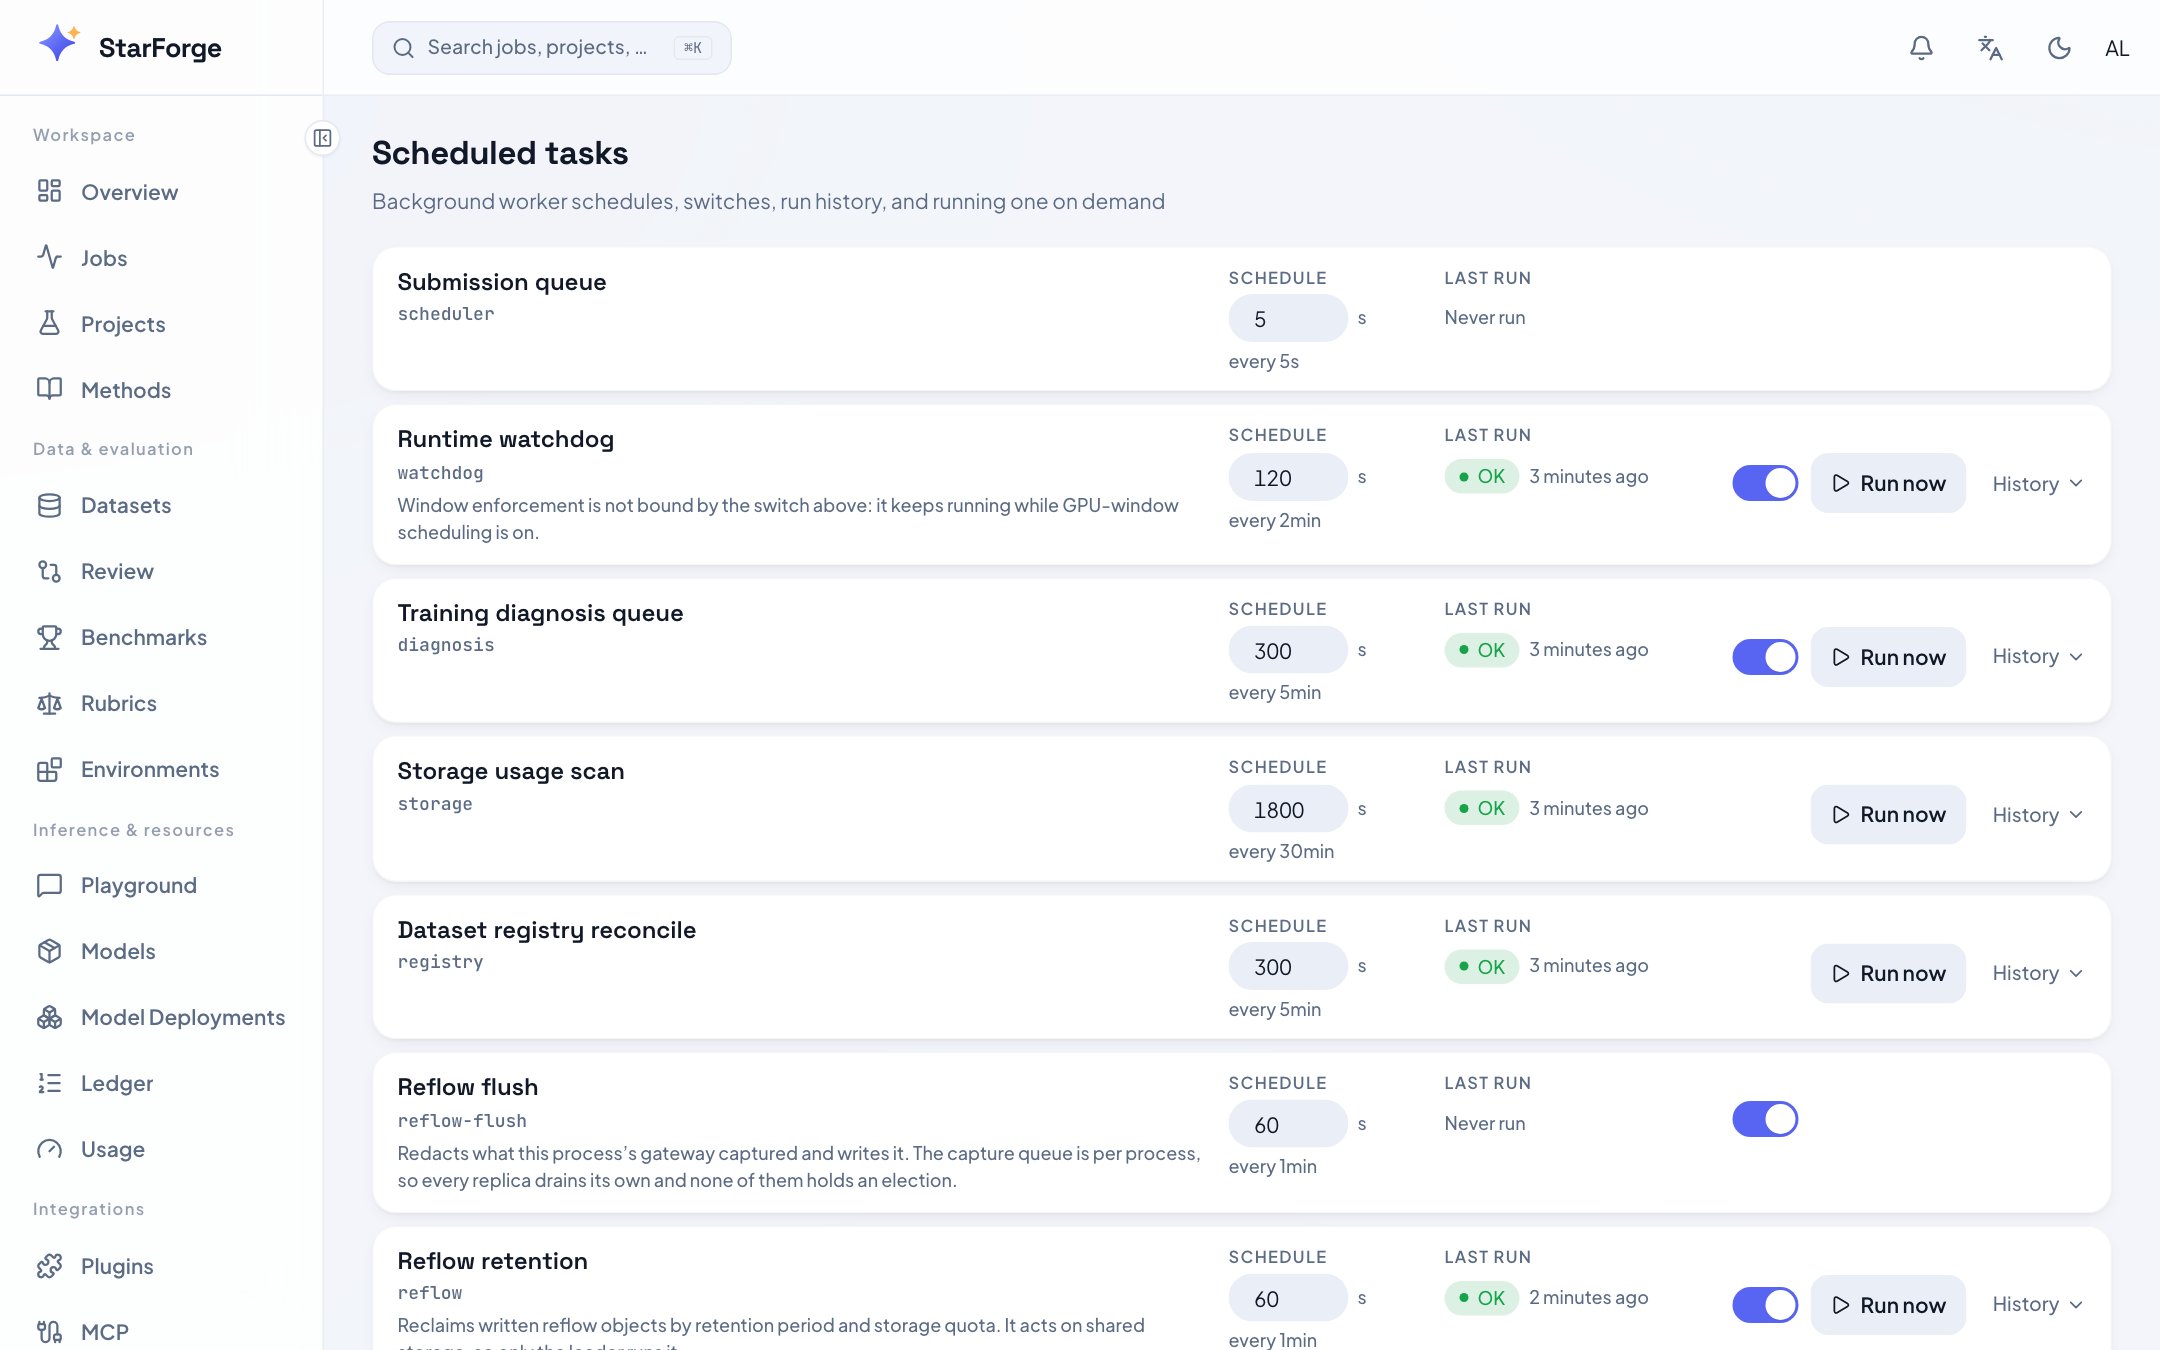
Task: Edit Dataset registry reconcile schedule 300
Action: (1287, 966)
